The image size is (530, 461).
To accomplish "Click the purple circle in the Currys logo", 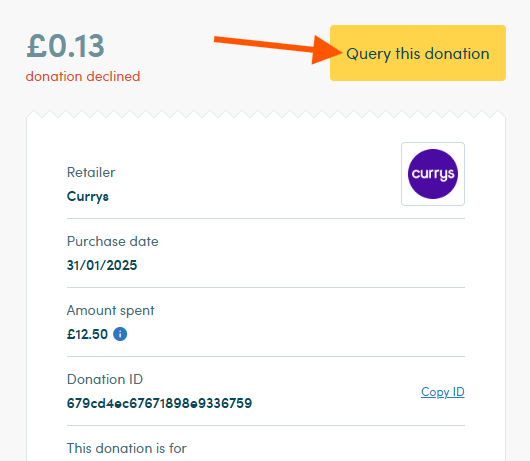I will tap(433, 174).
